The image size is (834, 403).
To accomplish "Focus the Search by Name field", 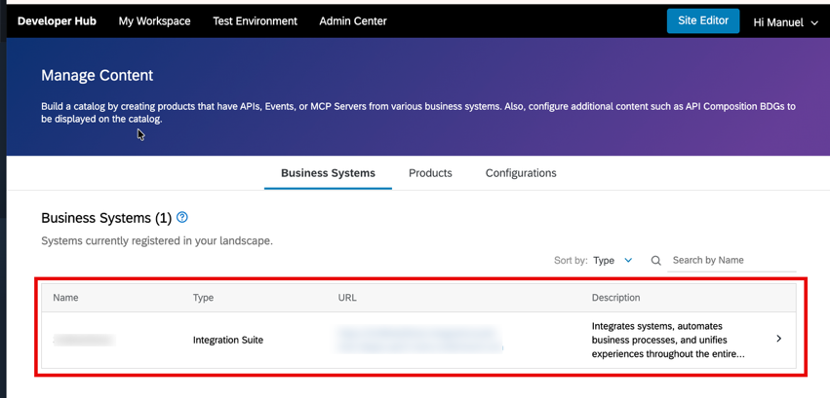I will [732, 261].
